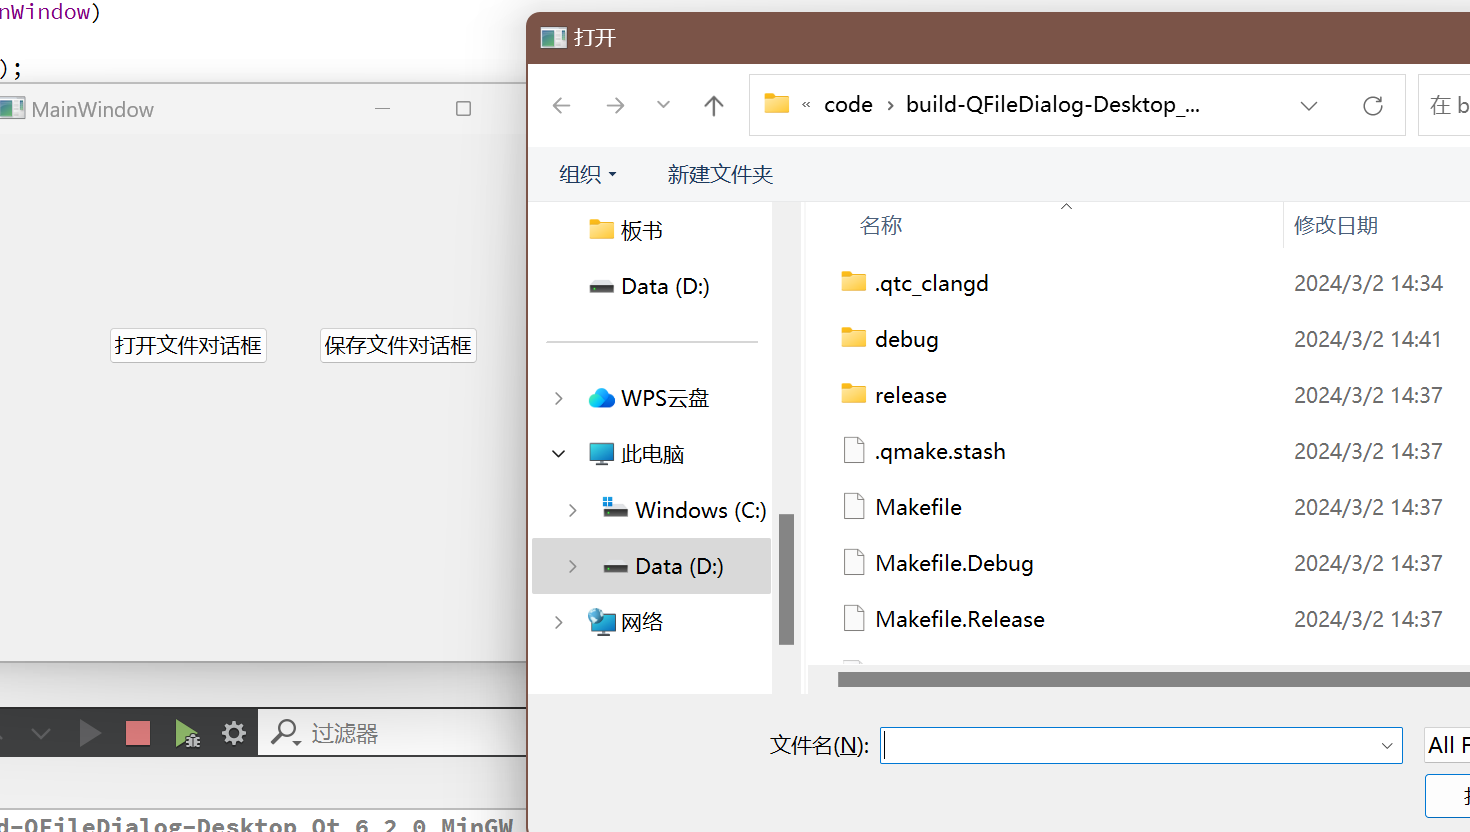This screenshot has height=832, width=1470.
Task: Click the 过滤器 filter field in Qt Creator
Action: click(x=392, y=733)
